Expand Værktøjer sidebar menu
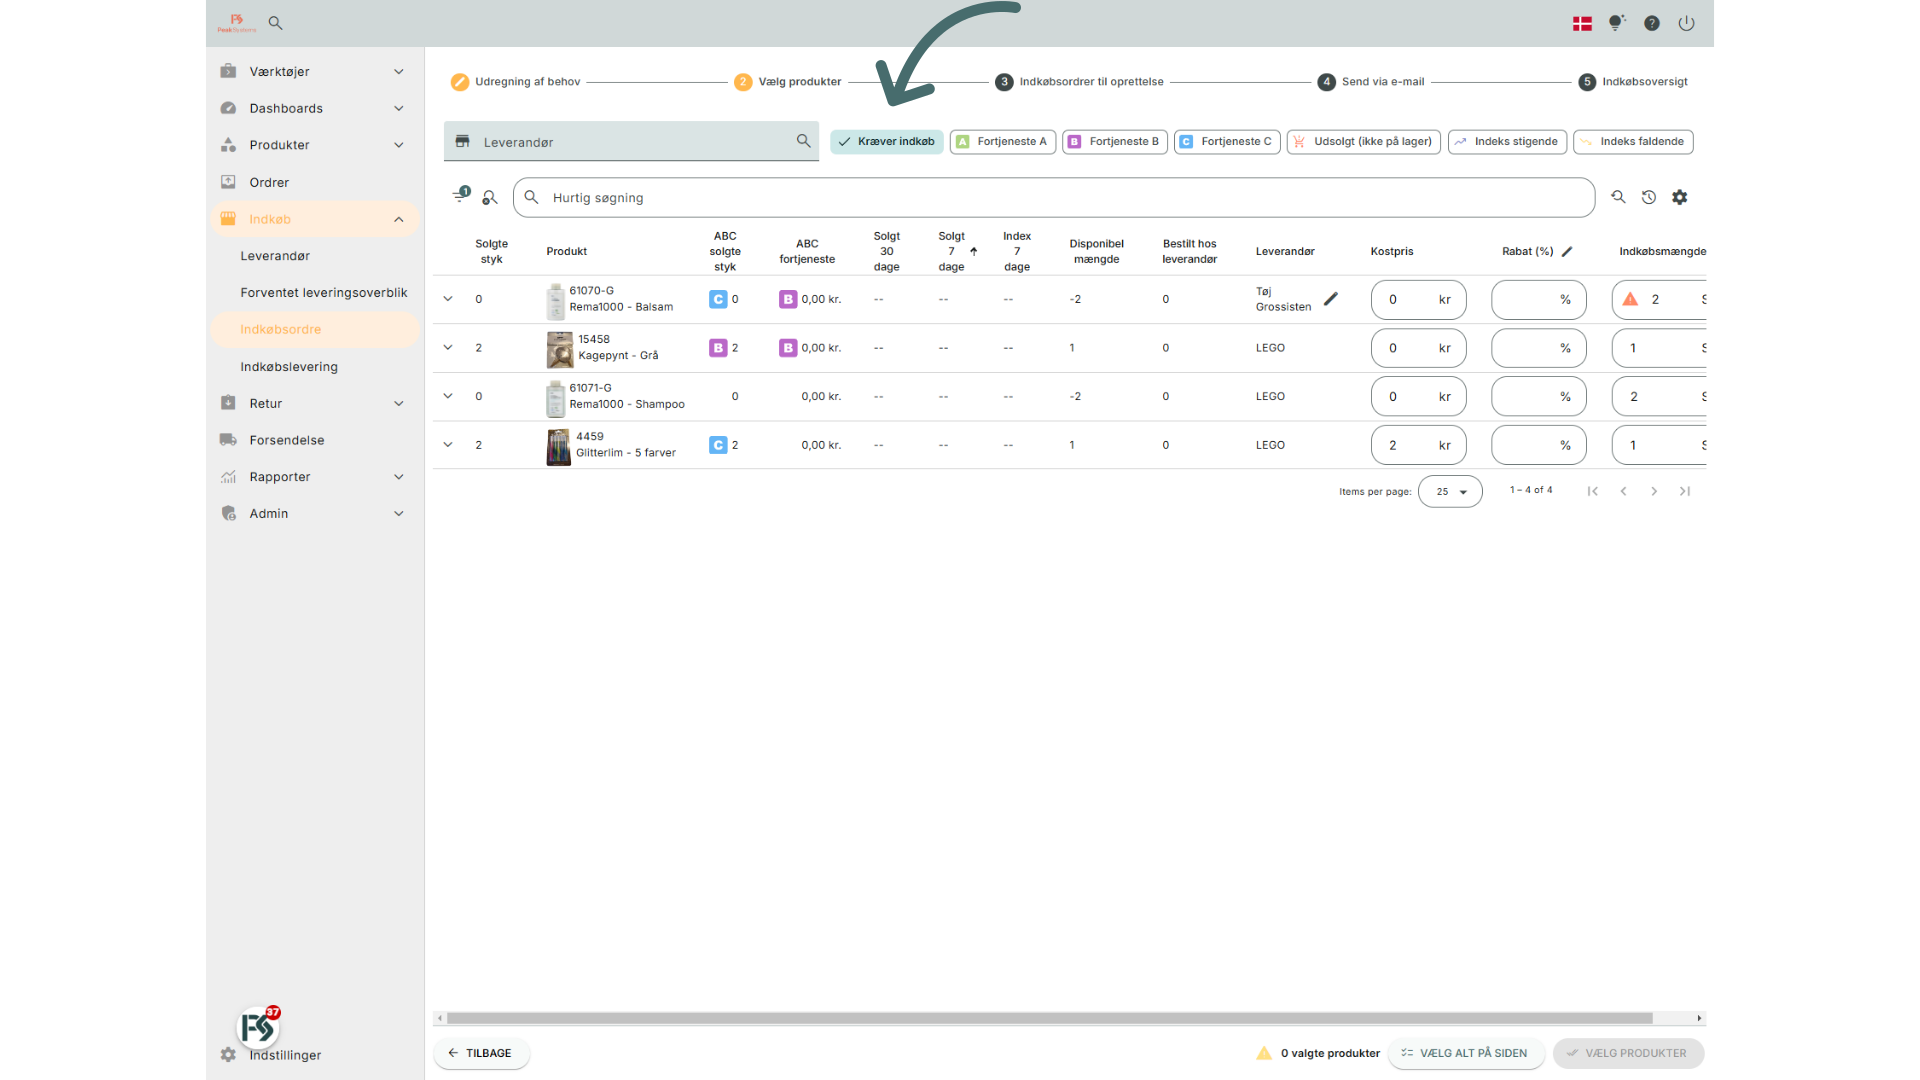This screenshot has width=1920, height=1080. click(314, 72)
